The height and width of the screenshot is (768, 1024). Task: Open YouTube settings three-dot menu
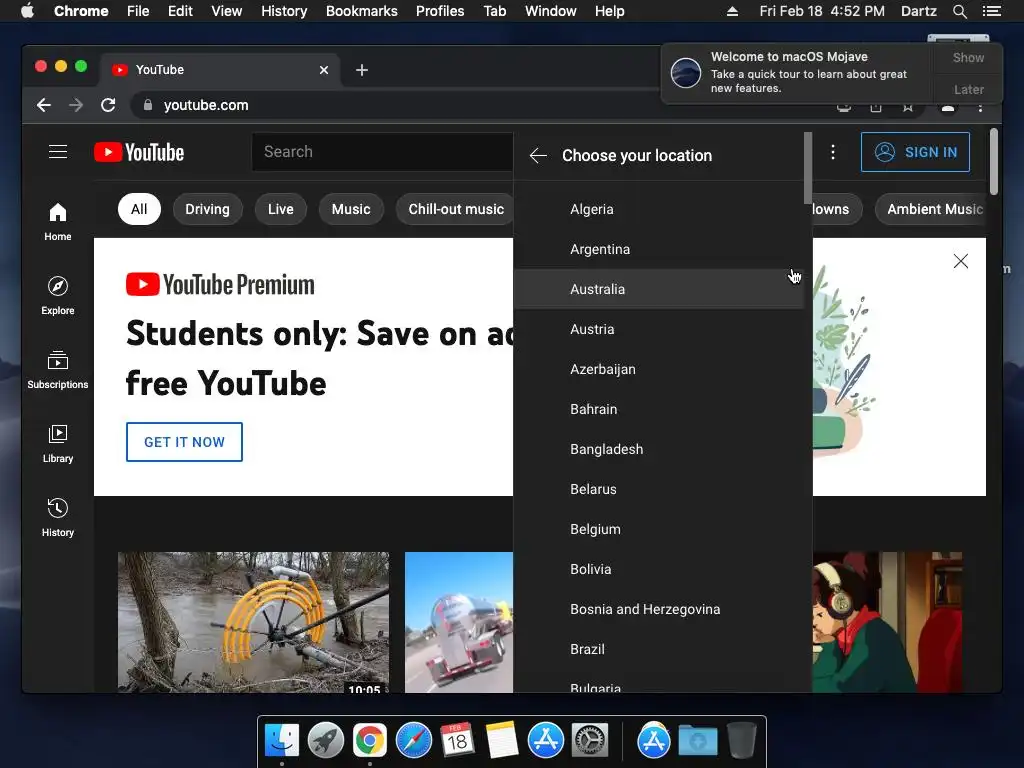pyautogui.click(x=833, y=152)
